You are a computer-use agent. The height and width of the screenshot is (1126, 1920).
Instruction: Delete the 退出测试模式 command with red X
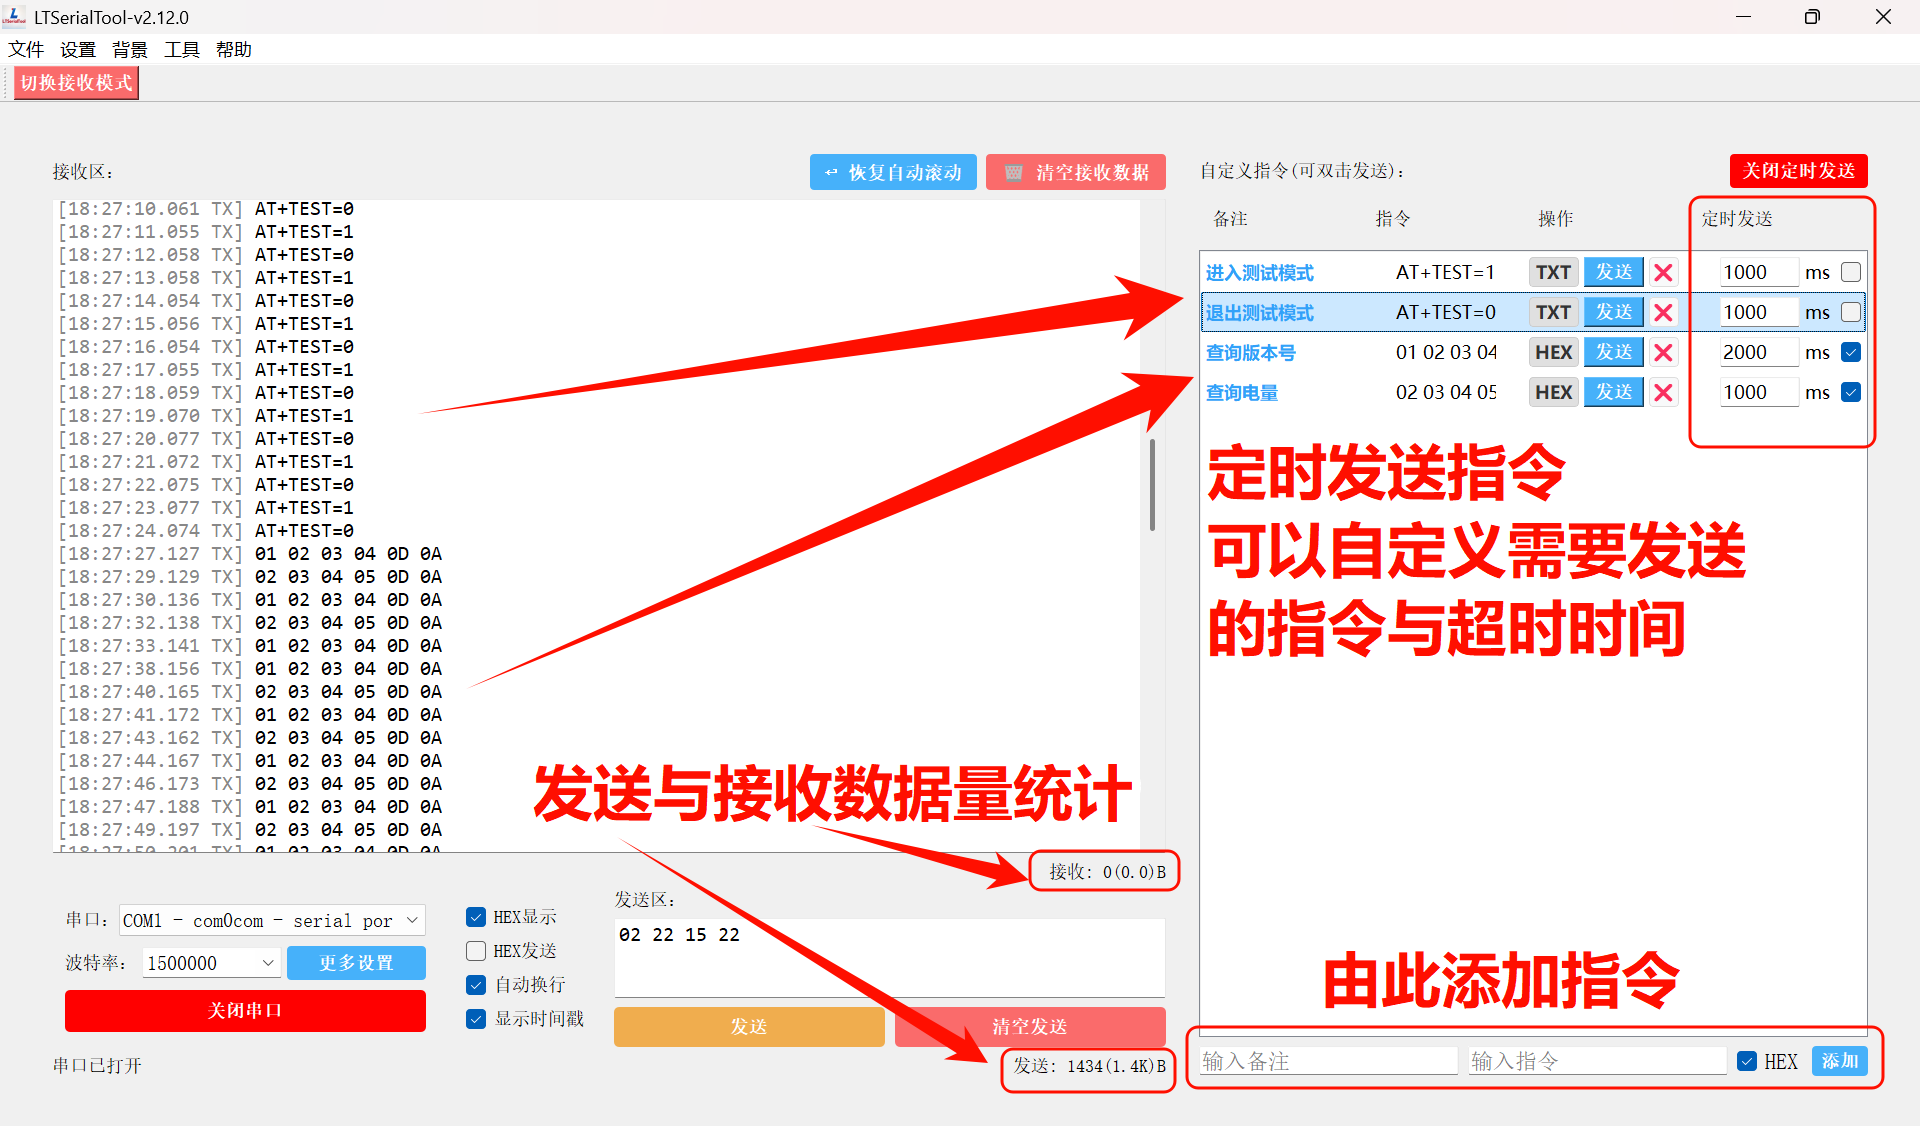[1663, 311]
